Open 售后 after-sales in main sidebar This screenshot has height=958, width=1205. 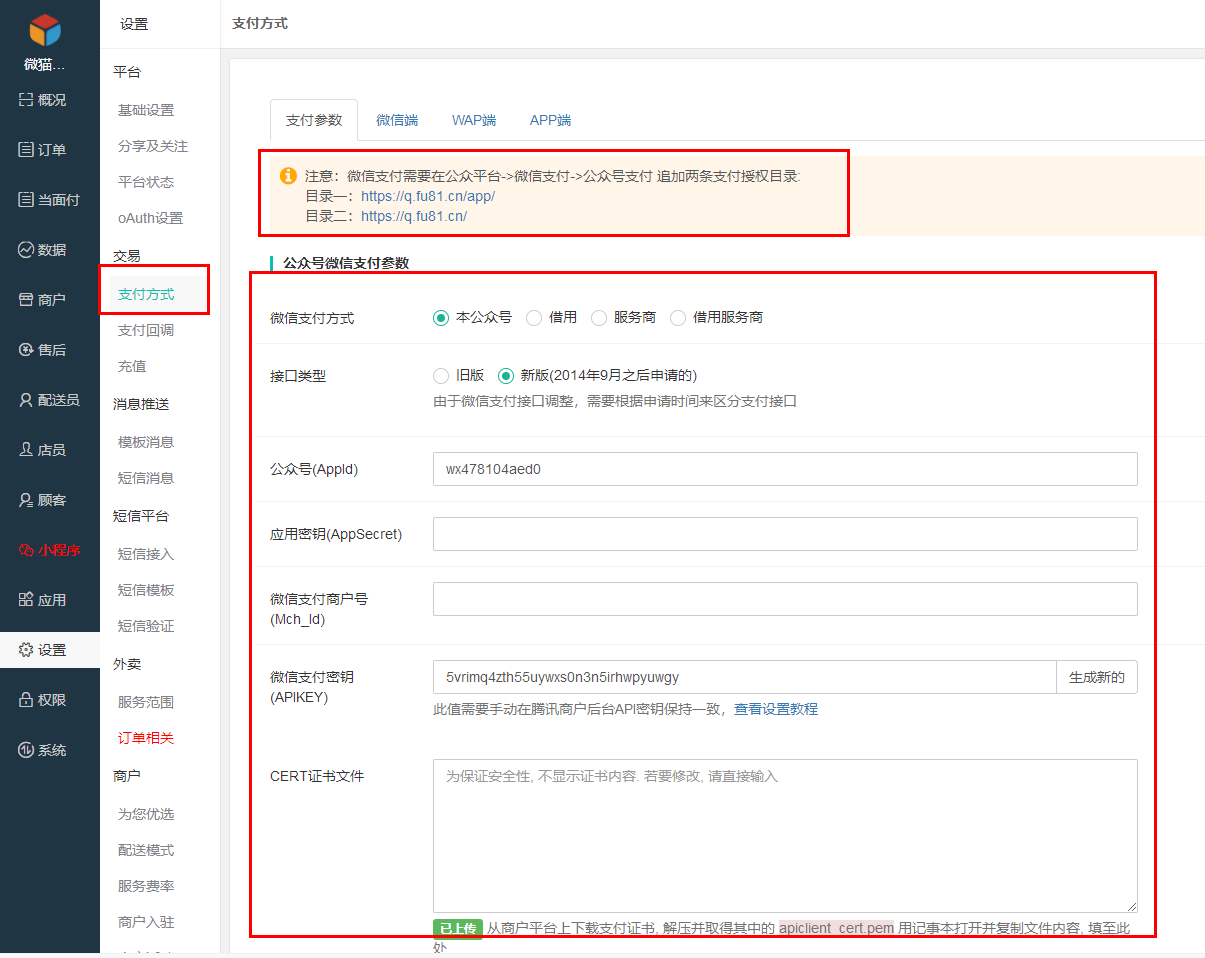42,350
